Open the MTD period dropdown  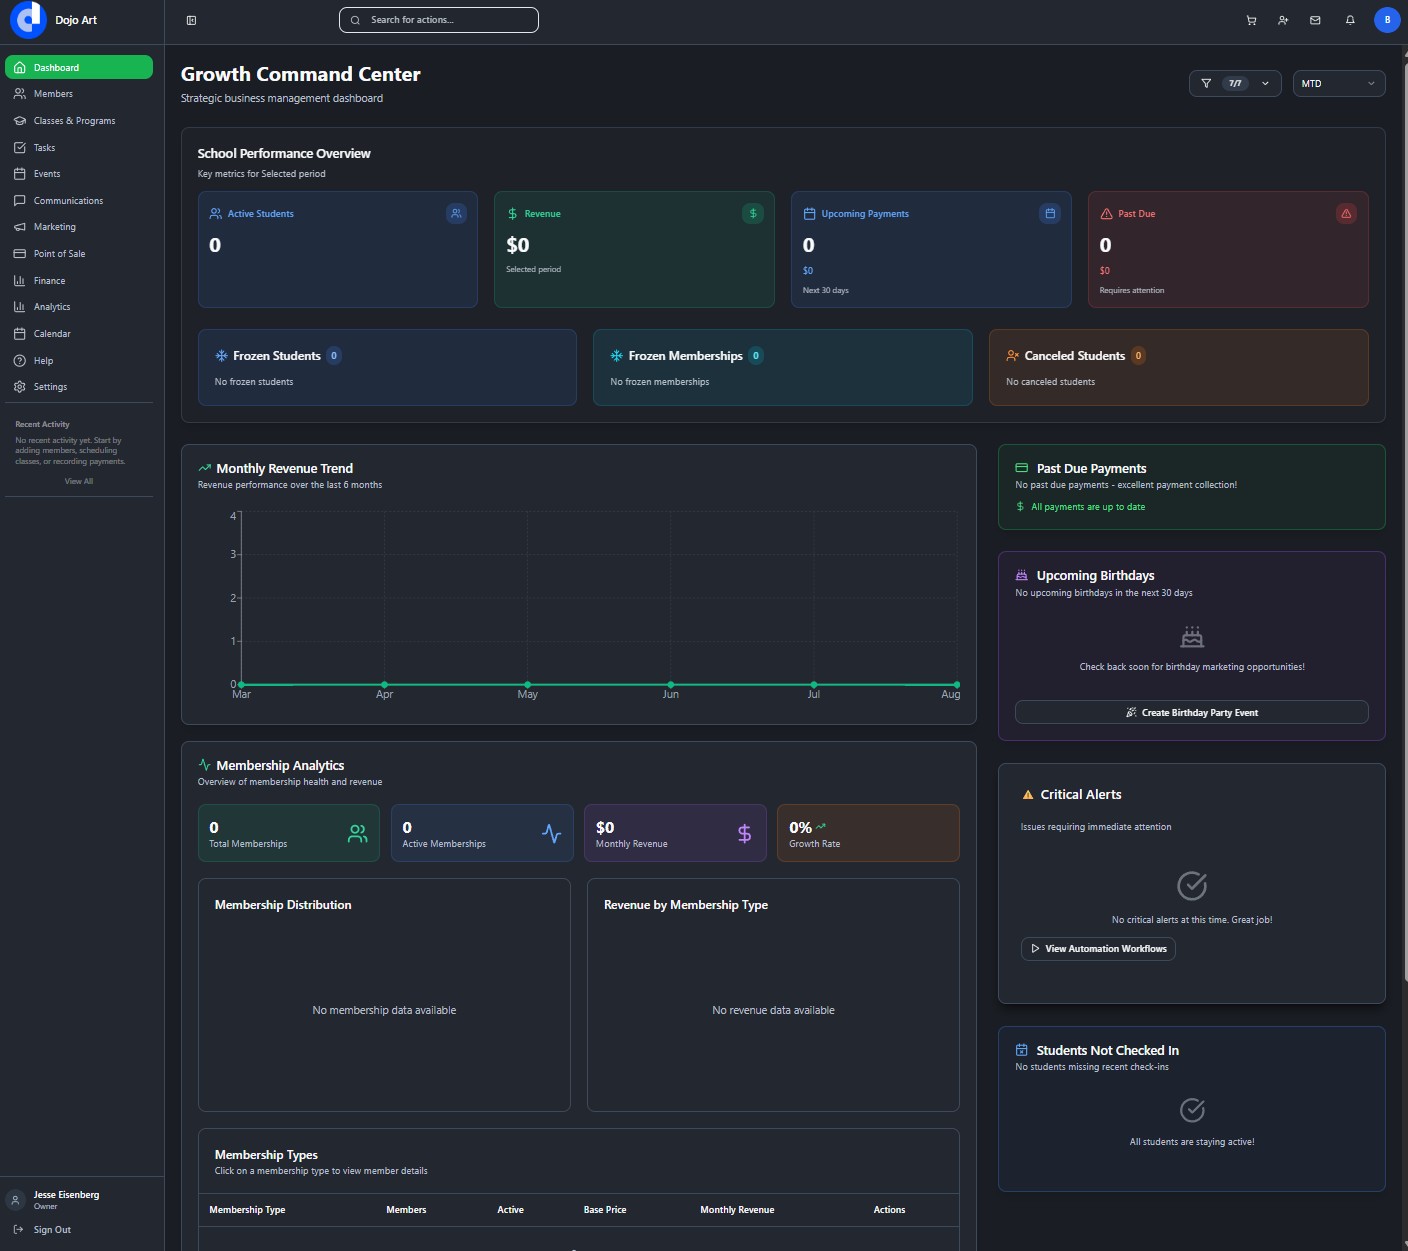1339,84
